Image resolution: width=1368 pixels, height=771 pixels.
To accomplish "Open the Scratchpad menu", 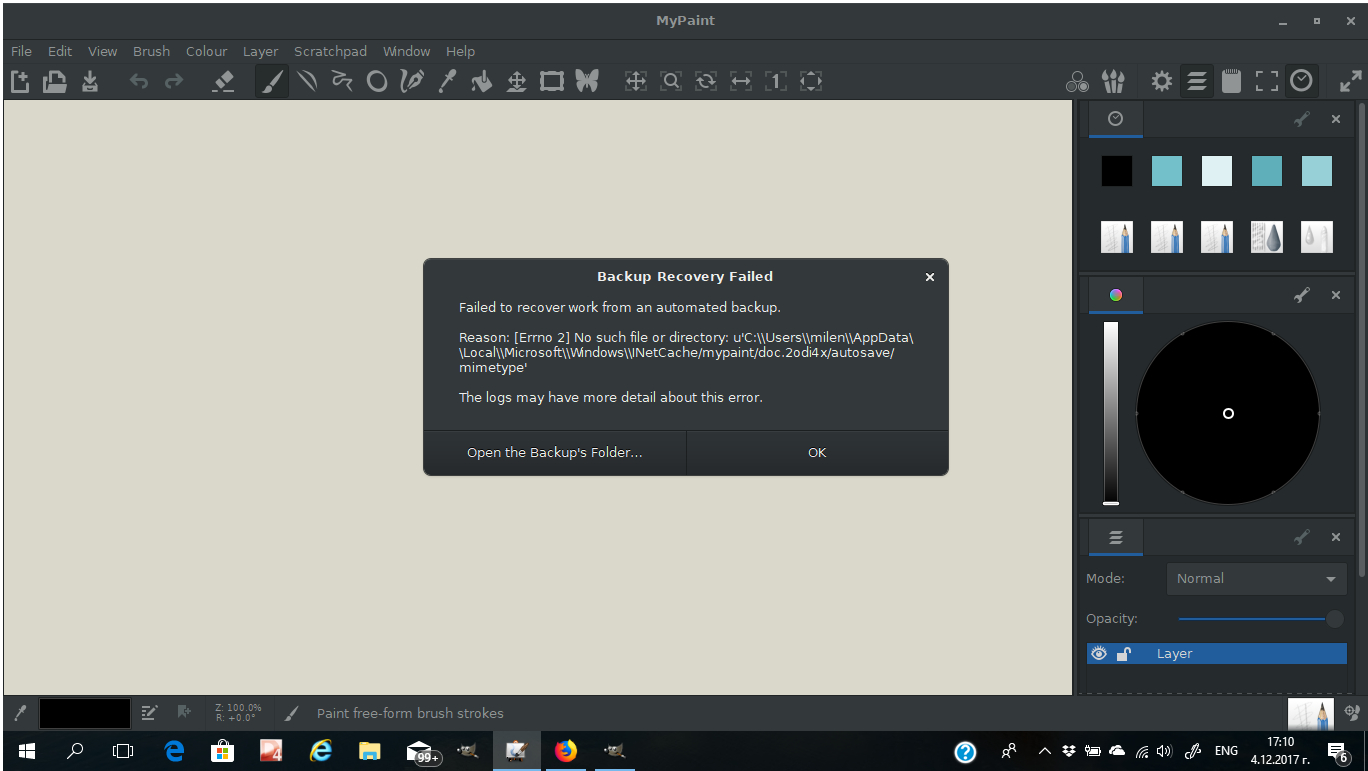I will [x=330, y=51].
